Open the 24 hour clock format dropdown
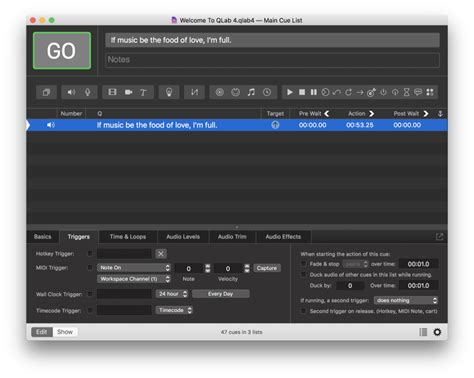Viewport: 474px width, 378px height. [x=172, y=294]
